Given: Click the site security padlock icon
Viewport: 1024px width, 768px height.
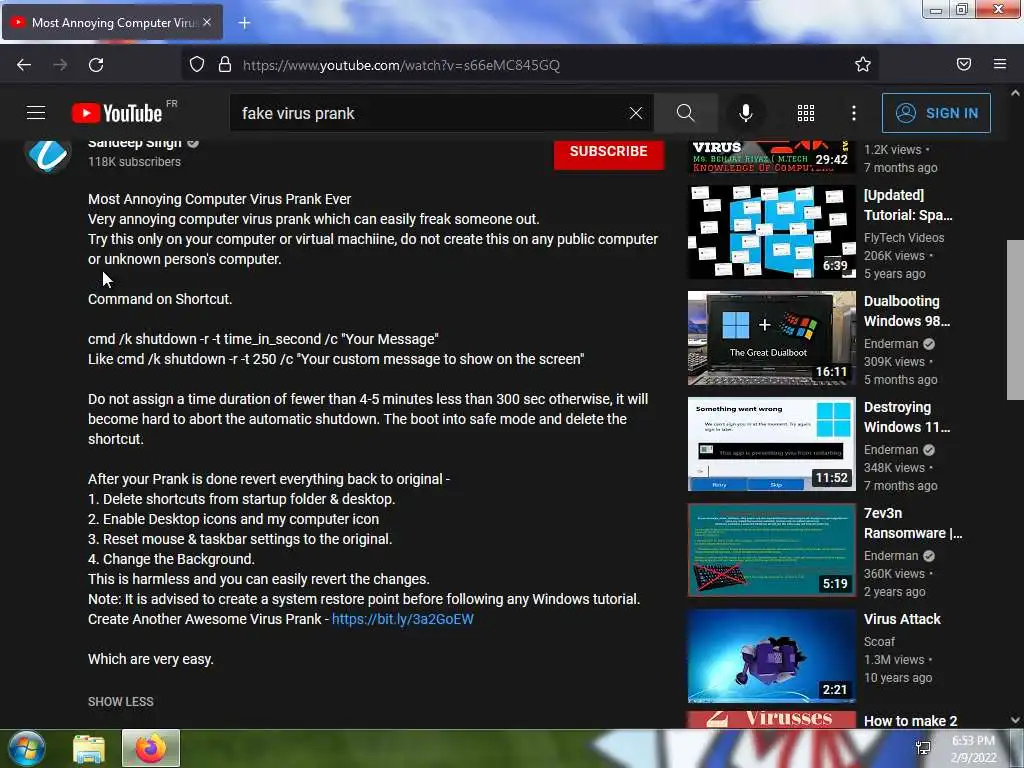Looking at the screenshot, I should [225, 64].
